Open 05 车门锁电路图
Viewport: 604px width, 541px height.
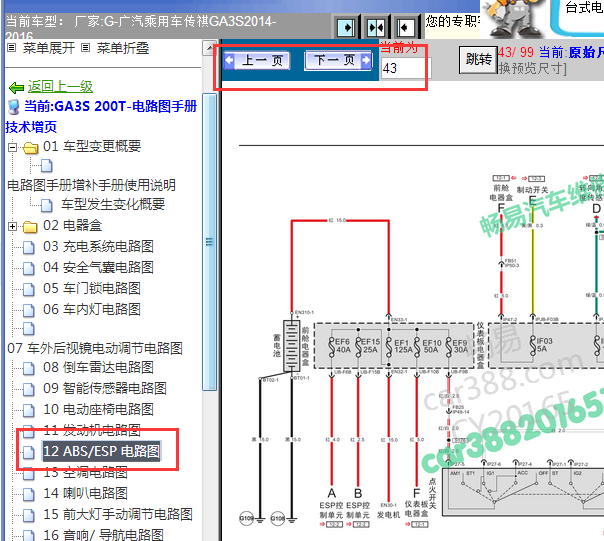coord(92,288)
